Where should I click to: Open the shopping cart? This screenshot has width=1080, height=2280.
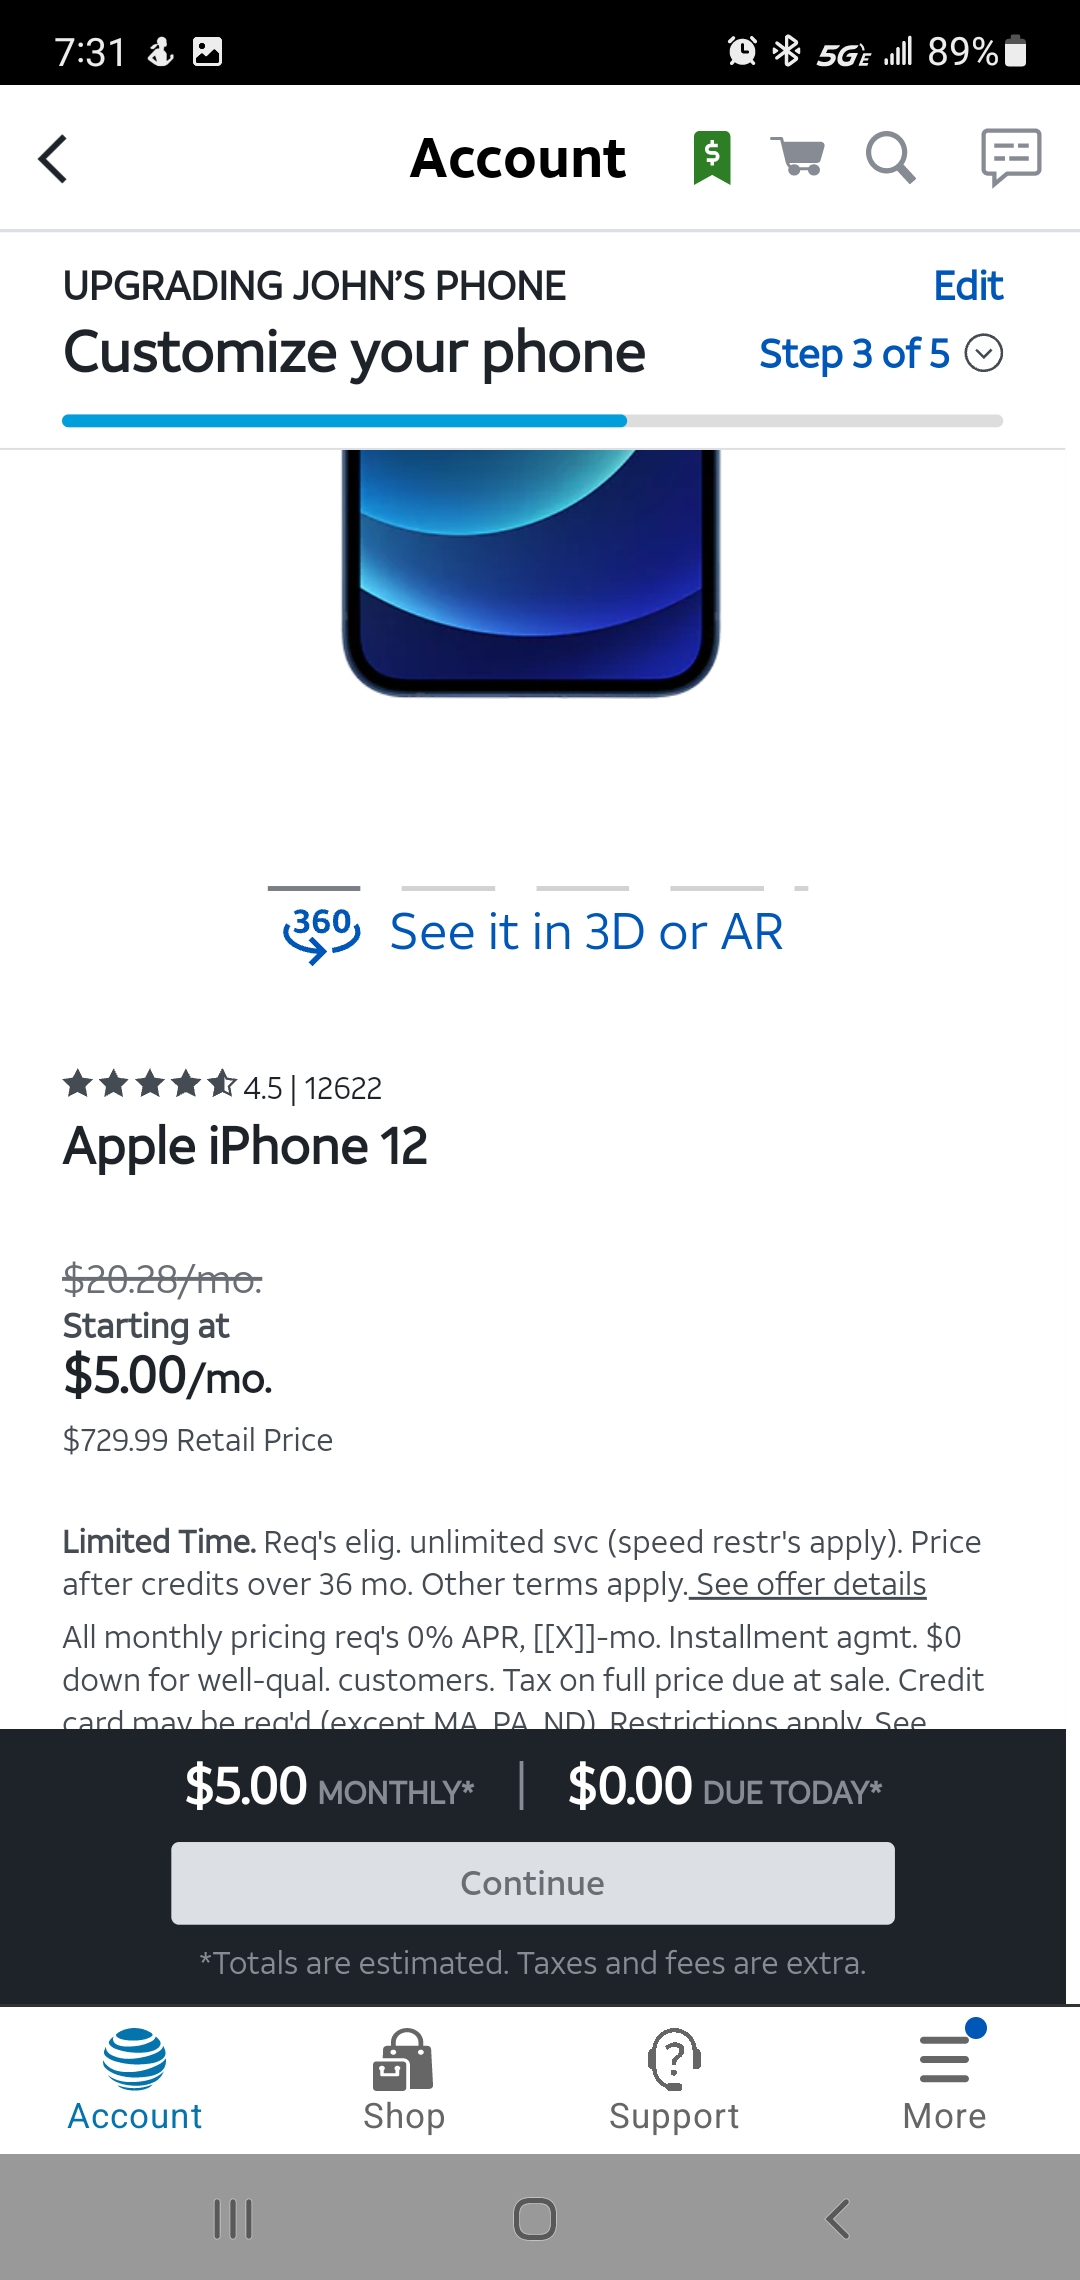tap(798, 157)
